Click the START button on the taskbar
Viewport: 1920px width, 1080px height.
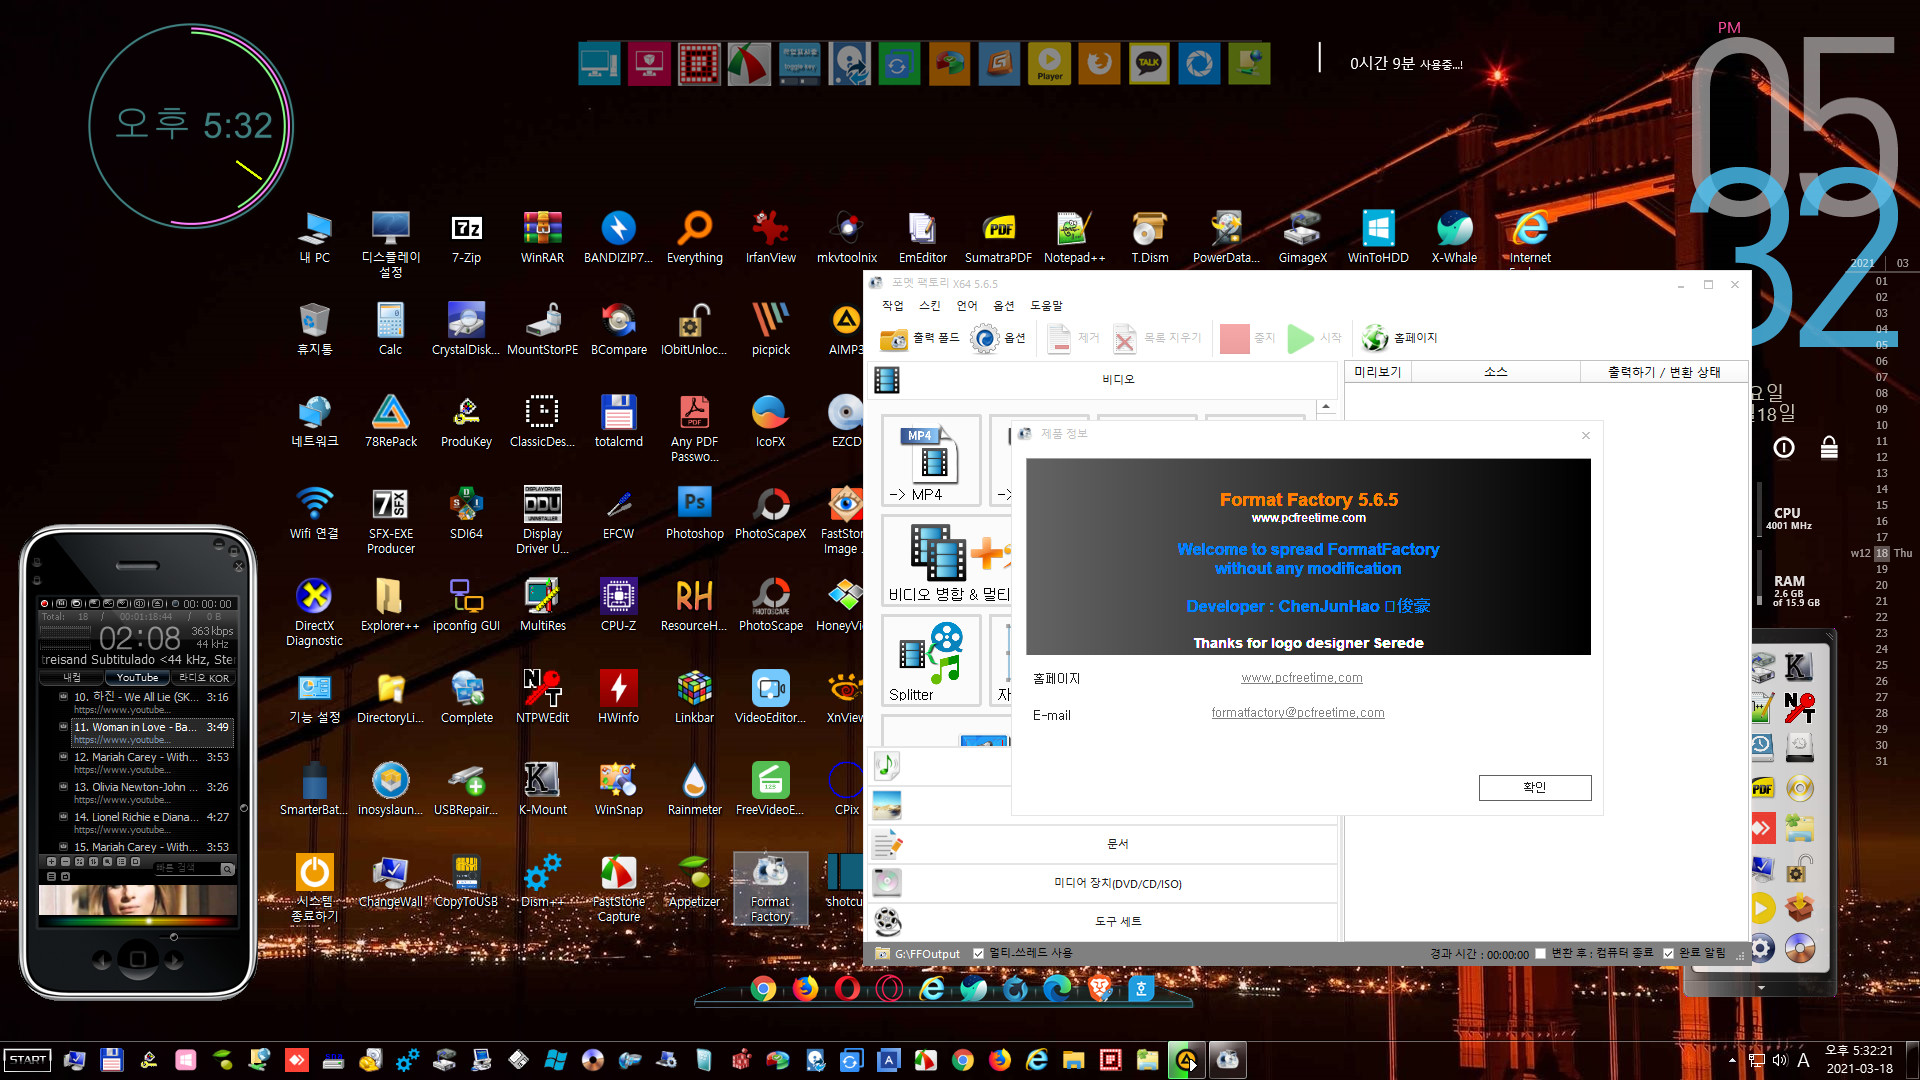(27, 1060)
